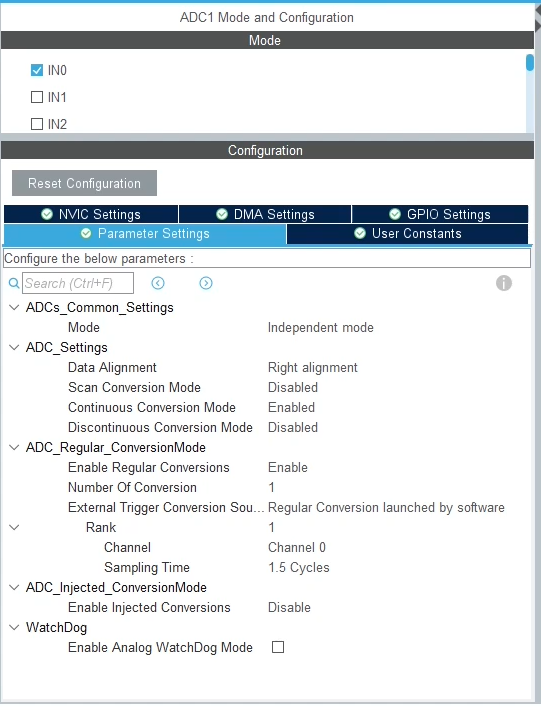This screenshot has height=710, width=541.
Task: Select Channel 0 value
Action: point(297,547)
